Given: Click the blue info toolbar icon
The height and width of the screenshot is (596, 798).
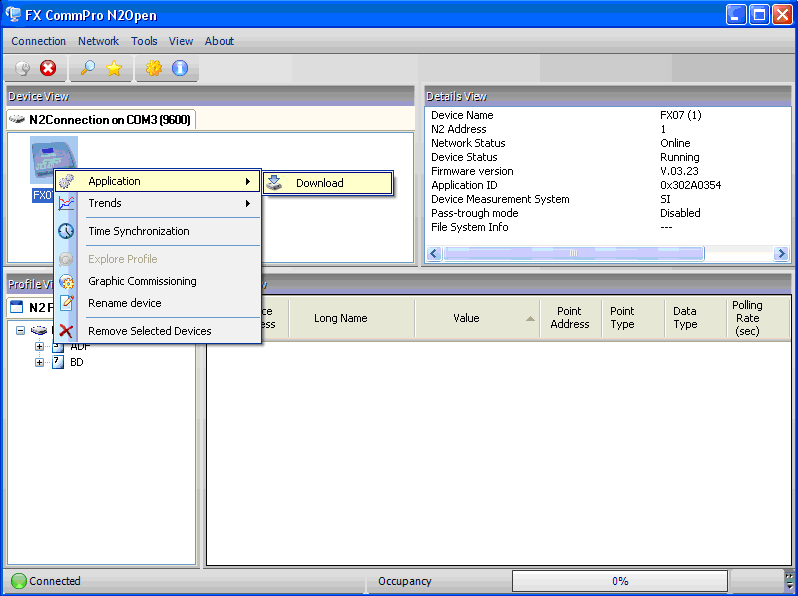Looking at the screenshot, I should (x=180, y=68).
